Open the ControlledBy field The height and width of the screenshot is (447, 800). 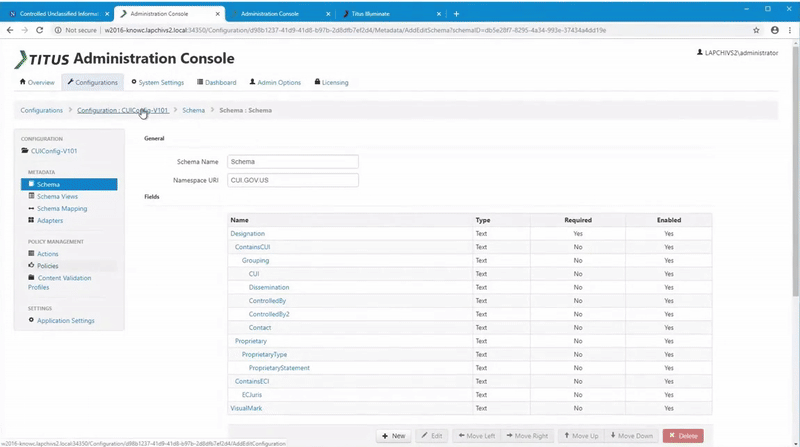click(x=267, y=301)
